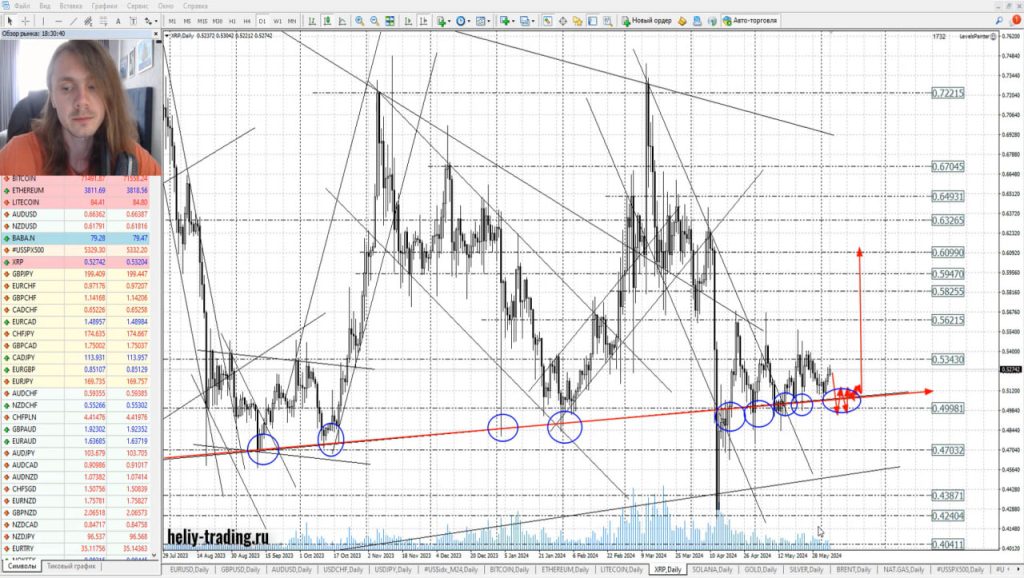The image size is (1024, 578).
Task: Switch chart to candlestick display
Action: pyautogui.click(x=326, y=20)
